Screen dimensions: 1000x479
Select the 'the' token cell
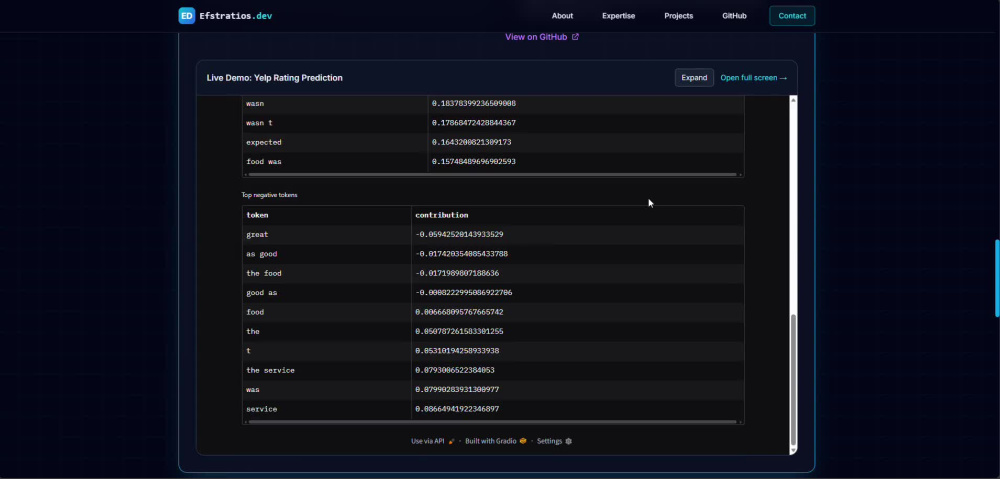(x=327, y=332)
